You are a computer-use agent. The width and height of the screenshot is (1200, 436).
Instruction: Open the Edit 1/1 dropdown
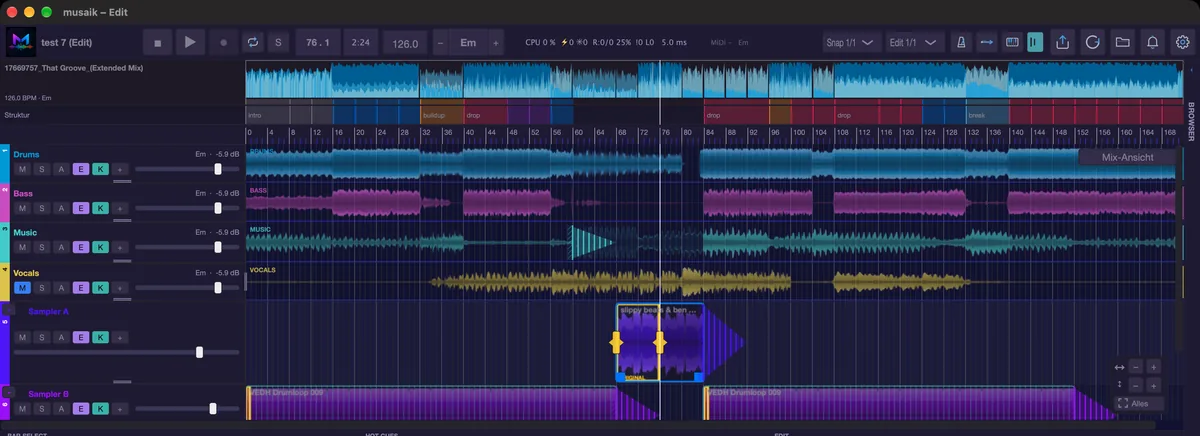(x=917, y=43)
